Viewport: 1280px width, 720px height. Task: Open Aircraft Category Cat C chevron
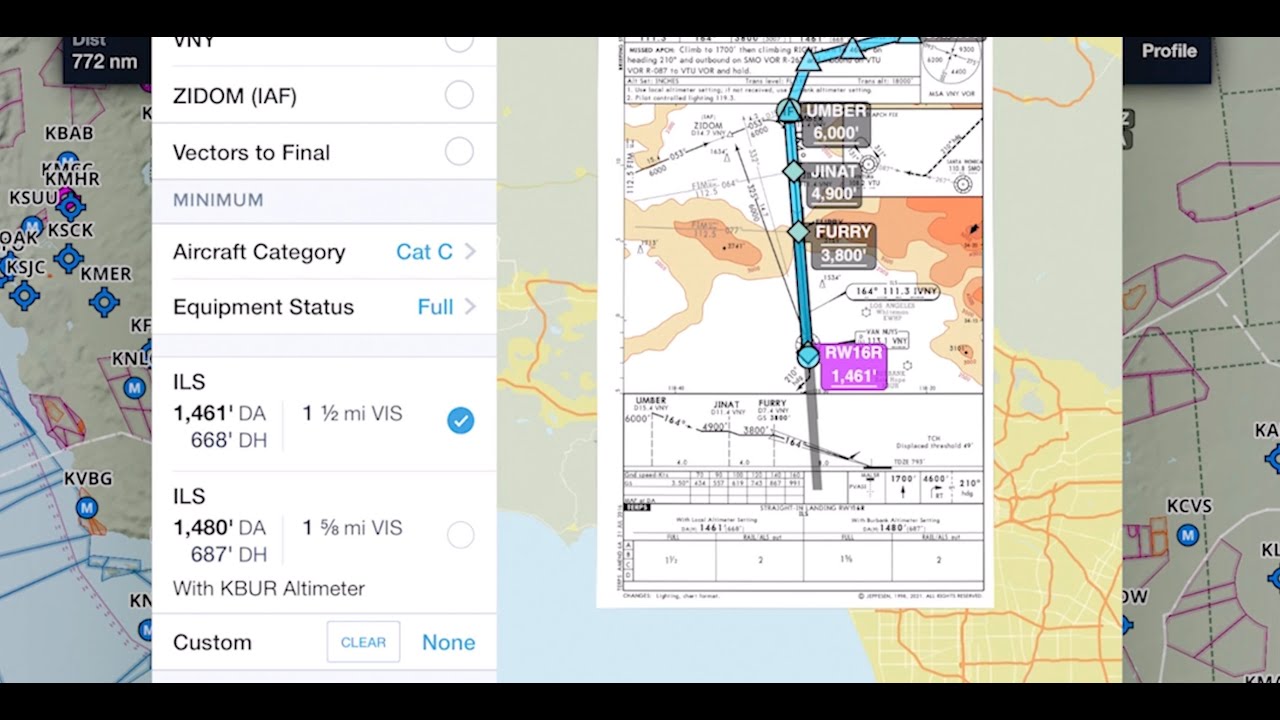tap(470, 251)
